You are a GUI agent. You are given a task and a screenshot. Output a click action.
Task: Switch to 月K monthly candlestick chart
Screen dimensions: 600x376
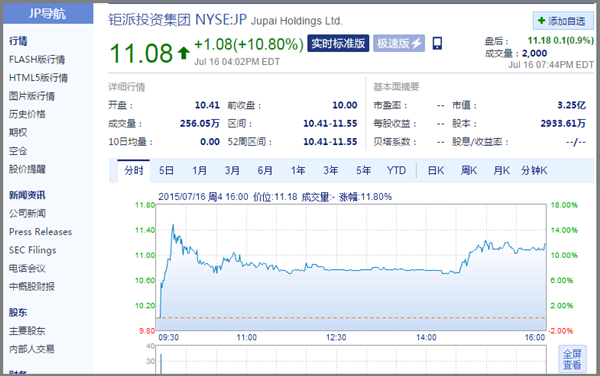(502, 170)
